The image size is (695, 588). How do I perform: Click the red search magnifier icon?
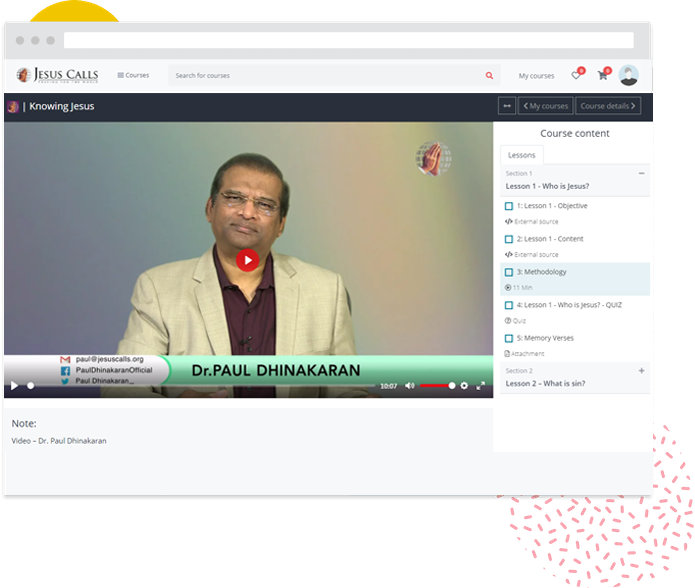pyautogui.click(x=489, y=76)
